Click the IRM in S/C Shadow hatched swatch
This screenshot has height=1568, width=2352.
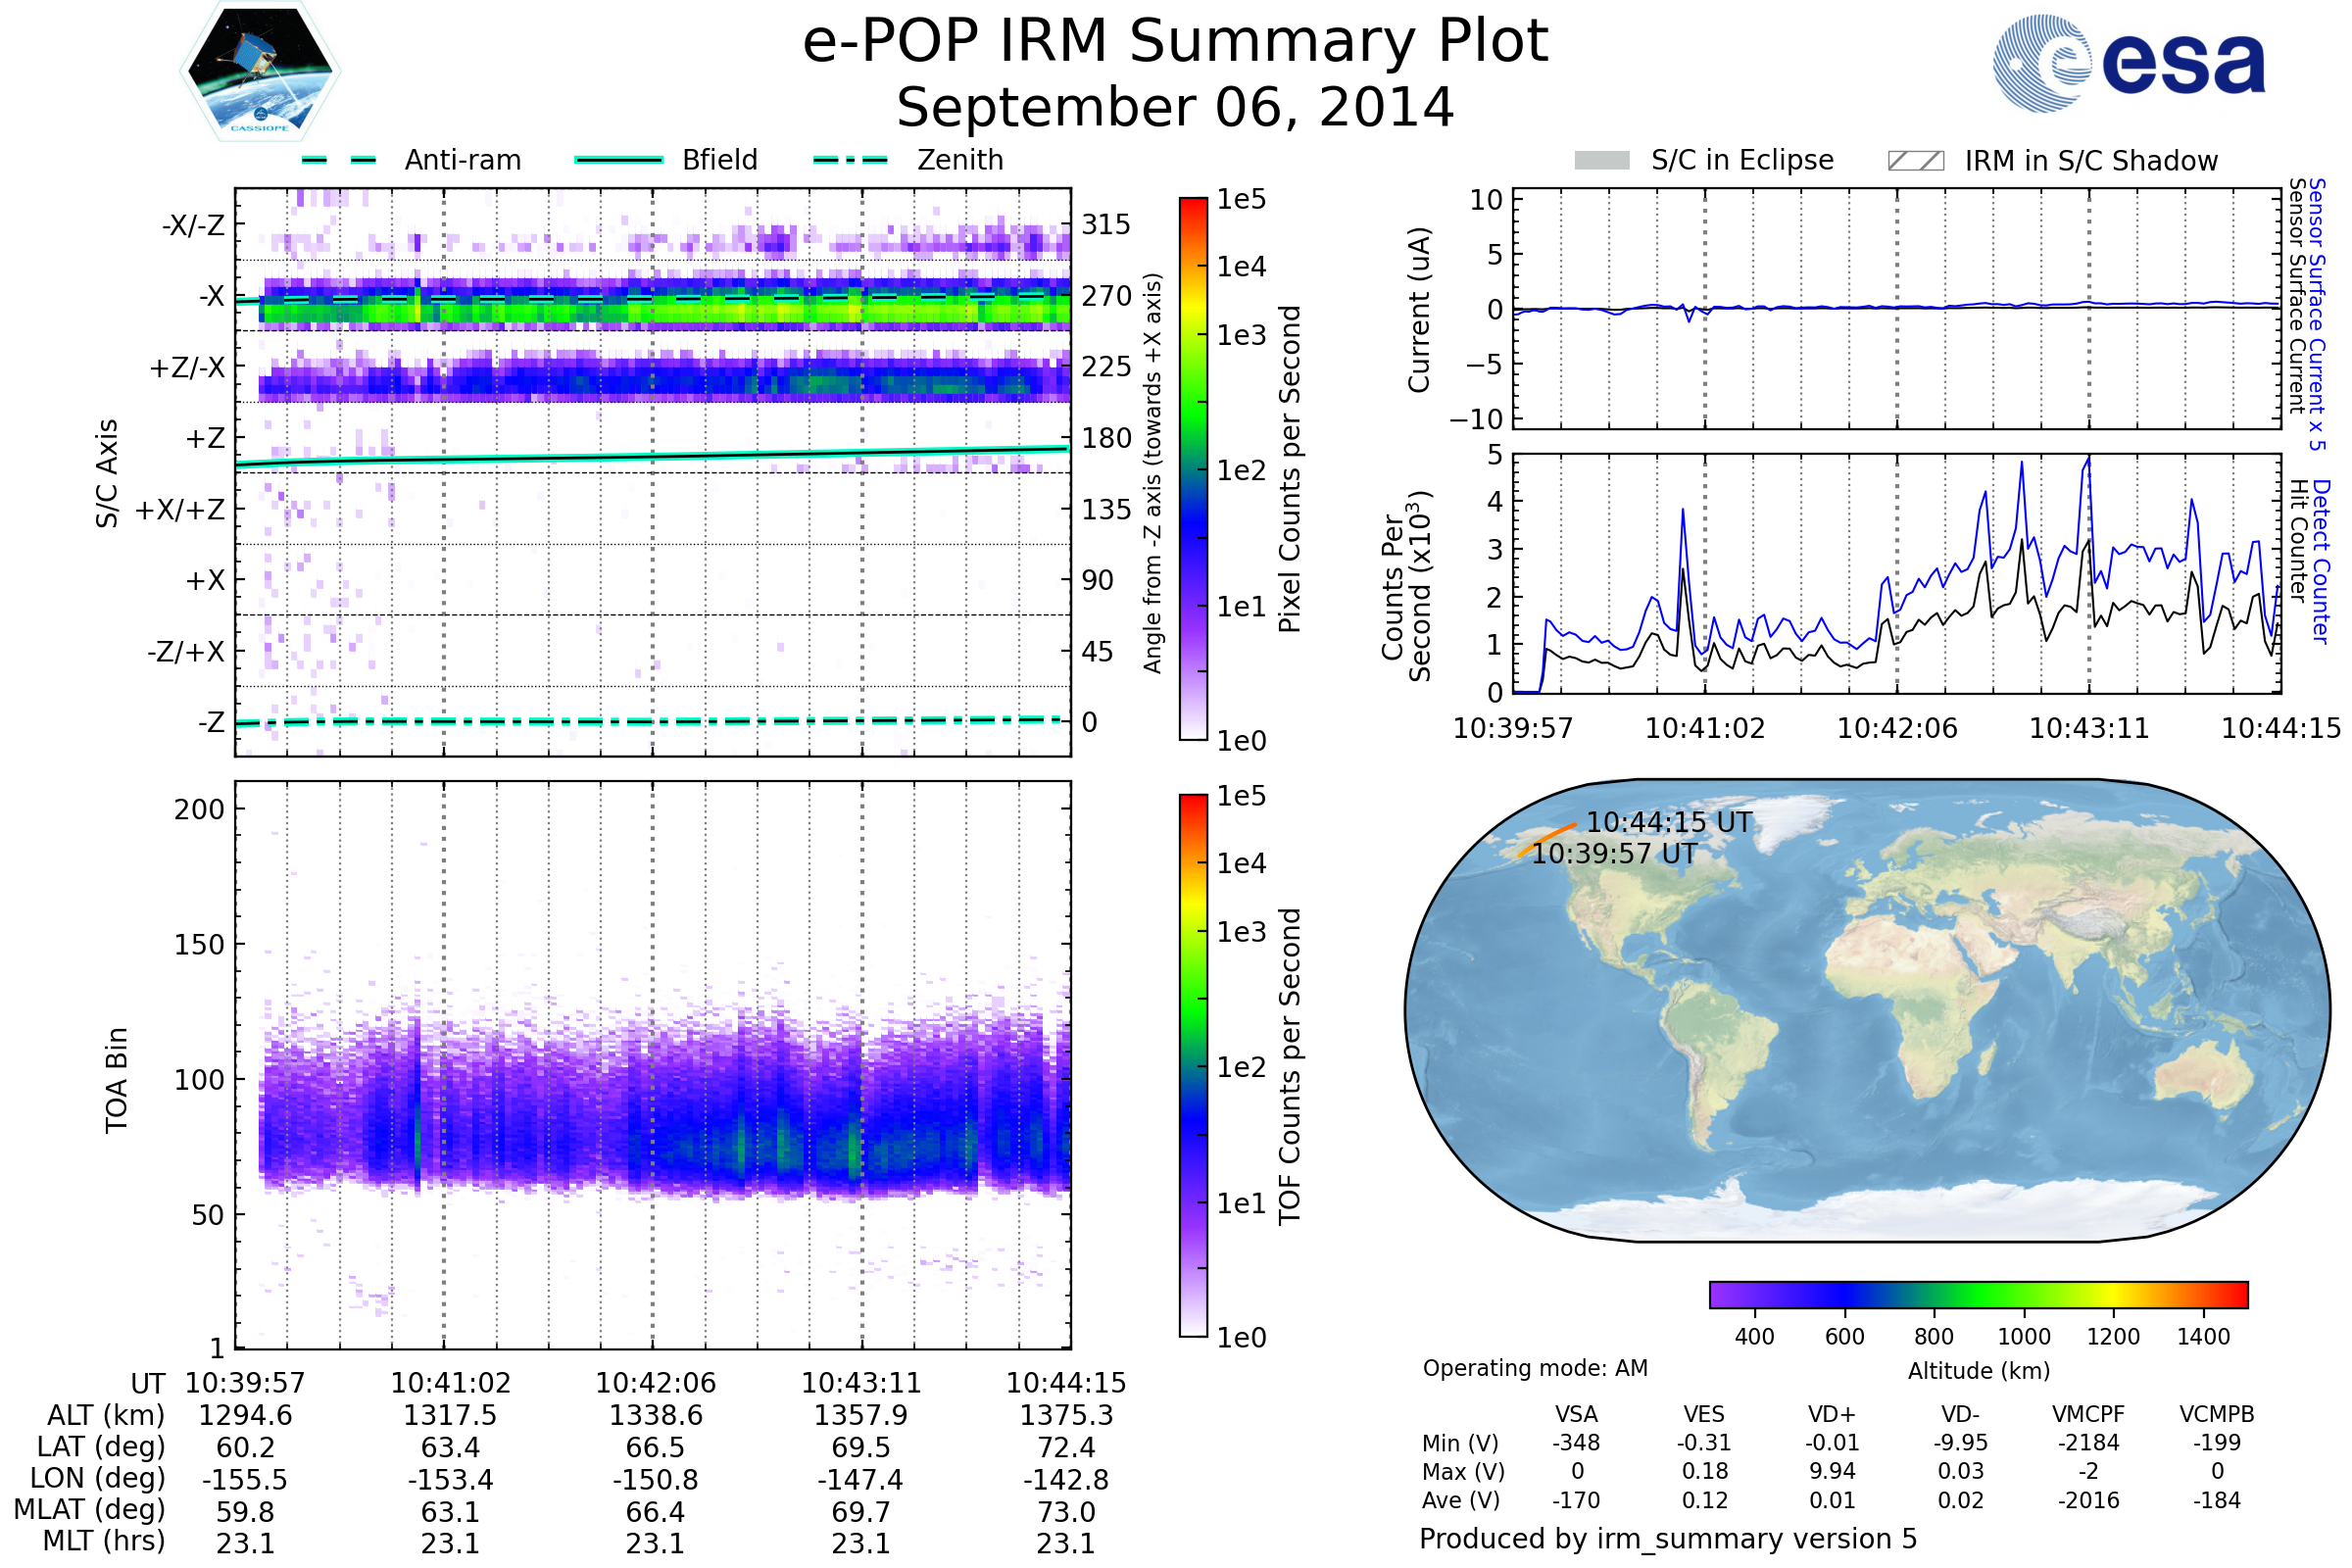1915,161
